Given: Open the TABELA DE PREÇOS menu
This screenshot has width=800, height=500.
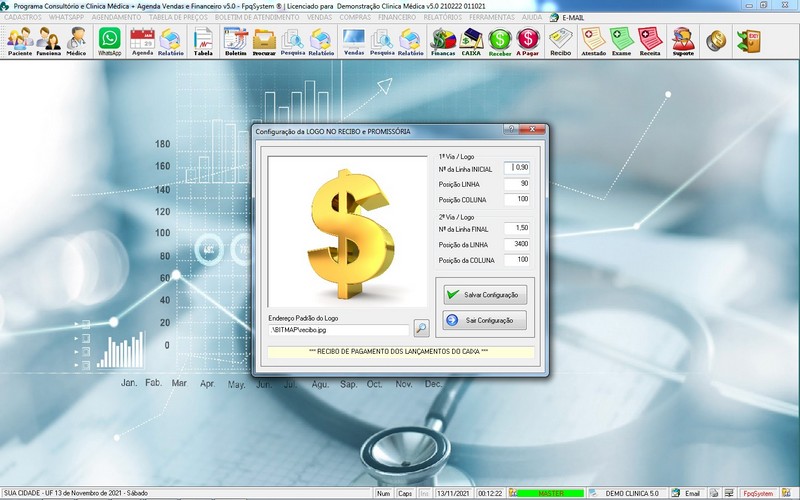Looking at the screenshot, I should click(178, 17).
